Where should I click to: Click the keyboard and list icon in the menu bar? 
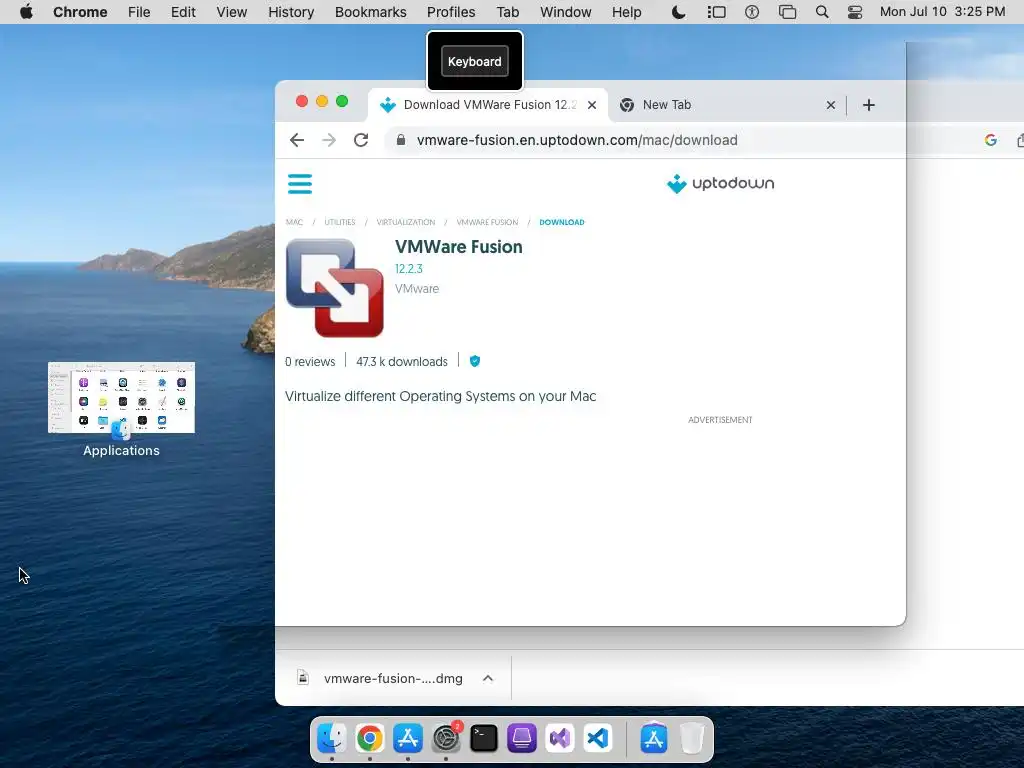click(x=716, y=12)
